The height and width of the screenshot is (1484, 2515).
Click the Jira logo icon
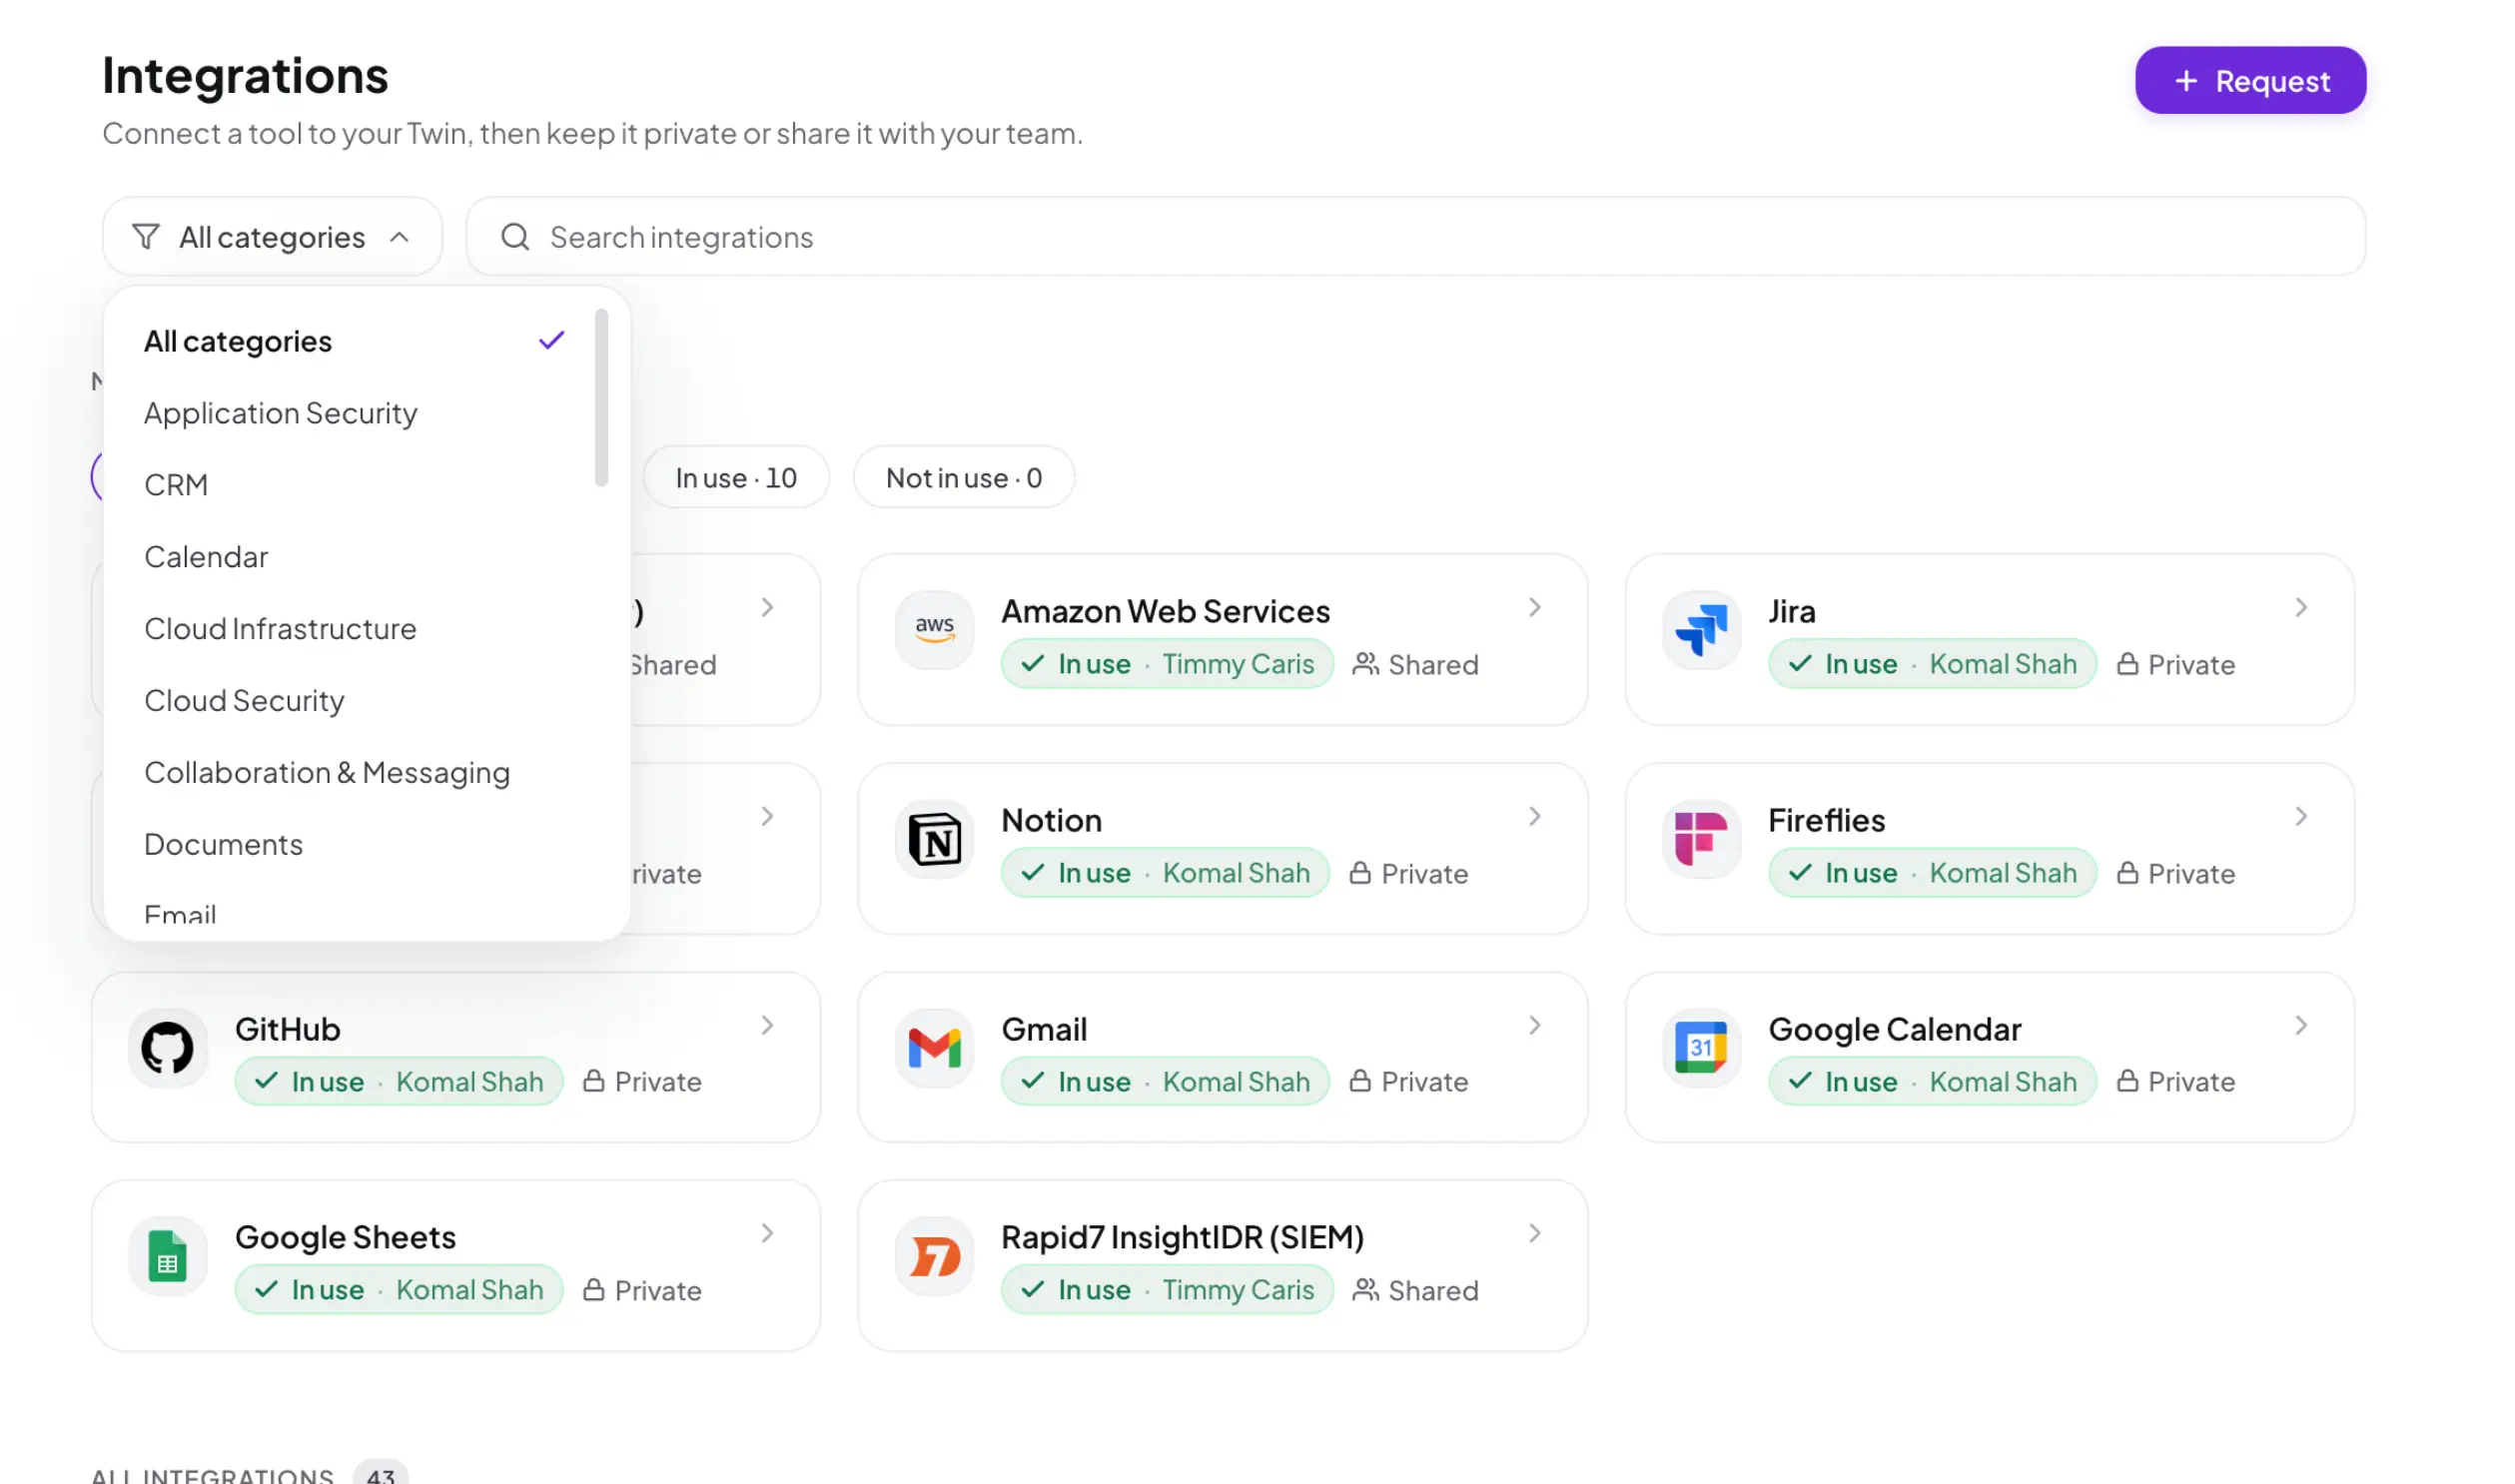point(1701,629)
